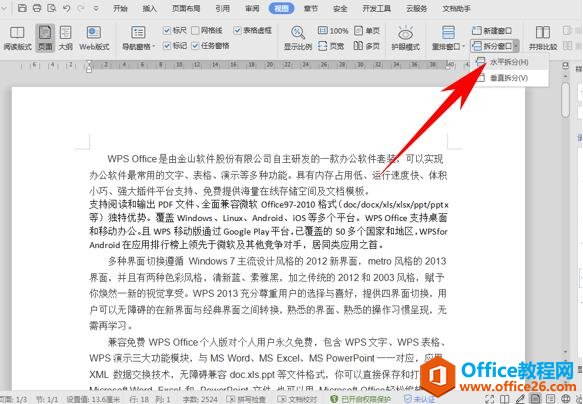Select the 页面 page view icon

(x=45, y=38)
